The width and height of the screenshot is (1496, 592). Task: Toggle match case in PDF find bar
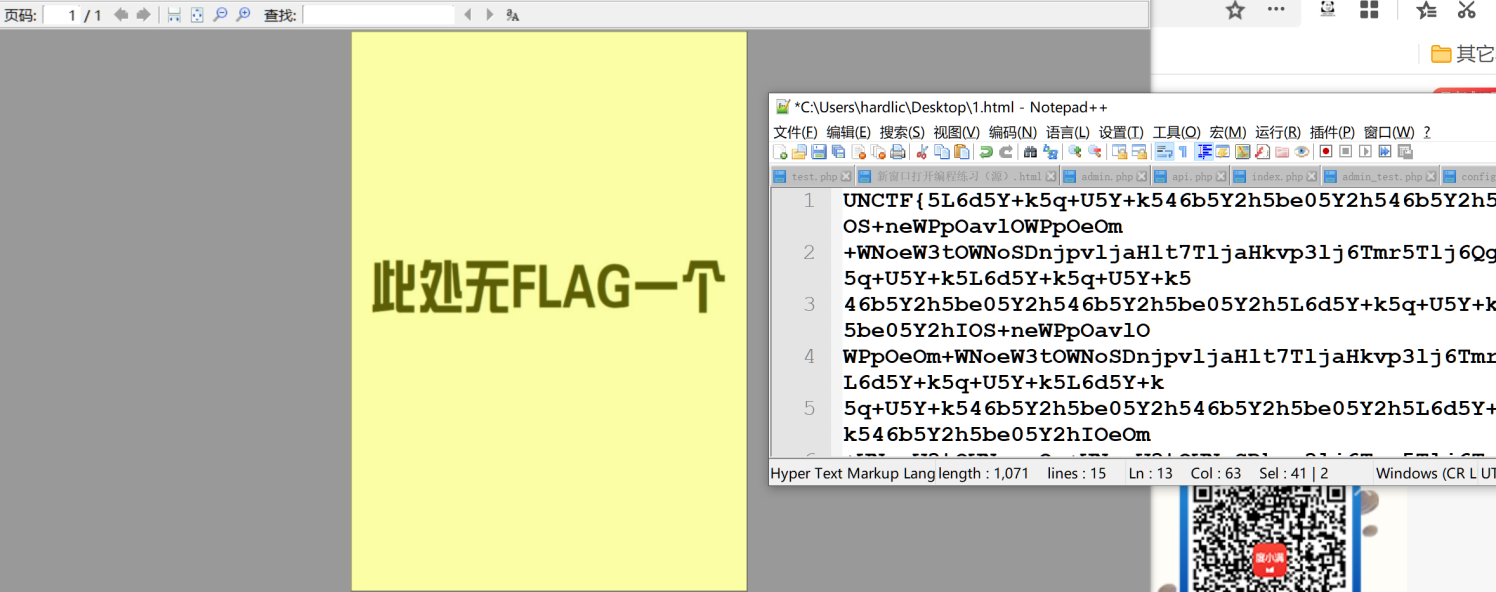point(513,15)
